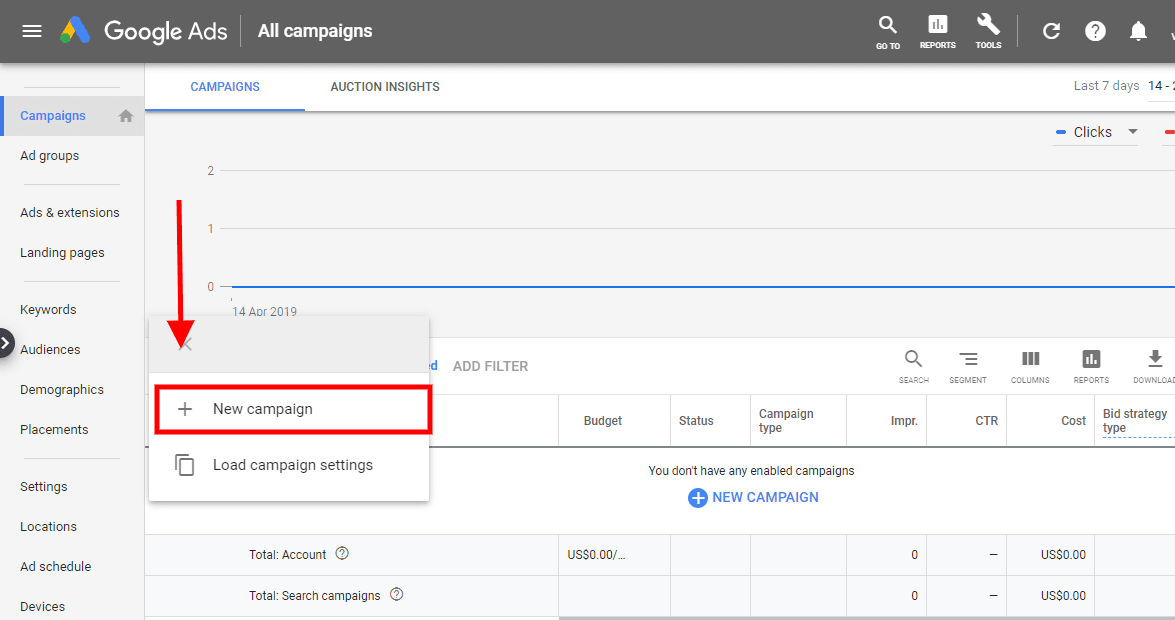
Task: Open Keywords in the left sidebar
Action: pyautogui.click(x=48, y=310)
